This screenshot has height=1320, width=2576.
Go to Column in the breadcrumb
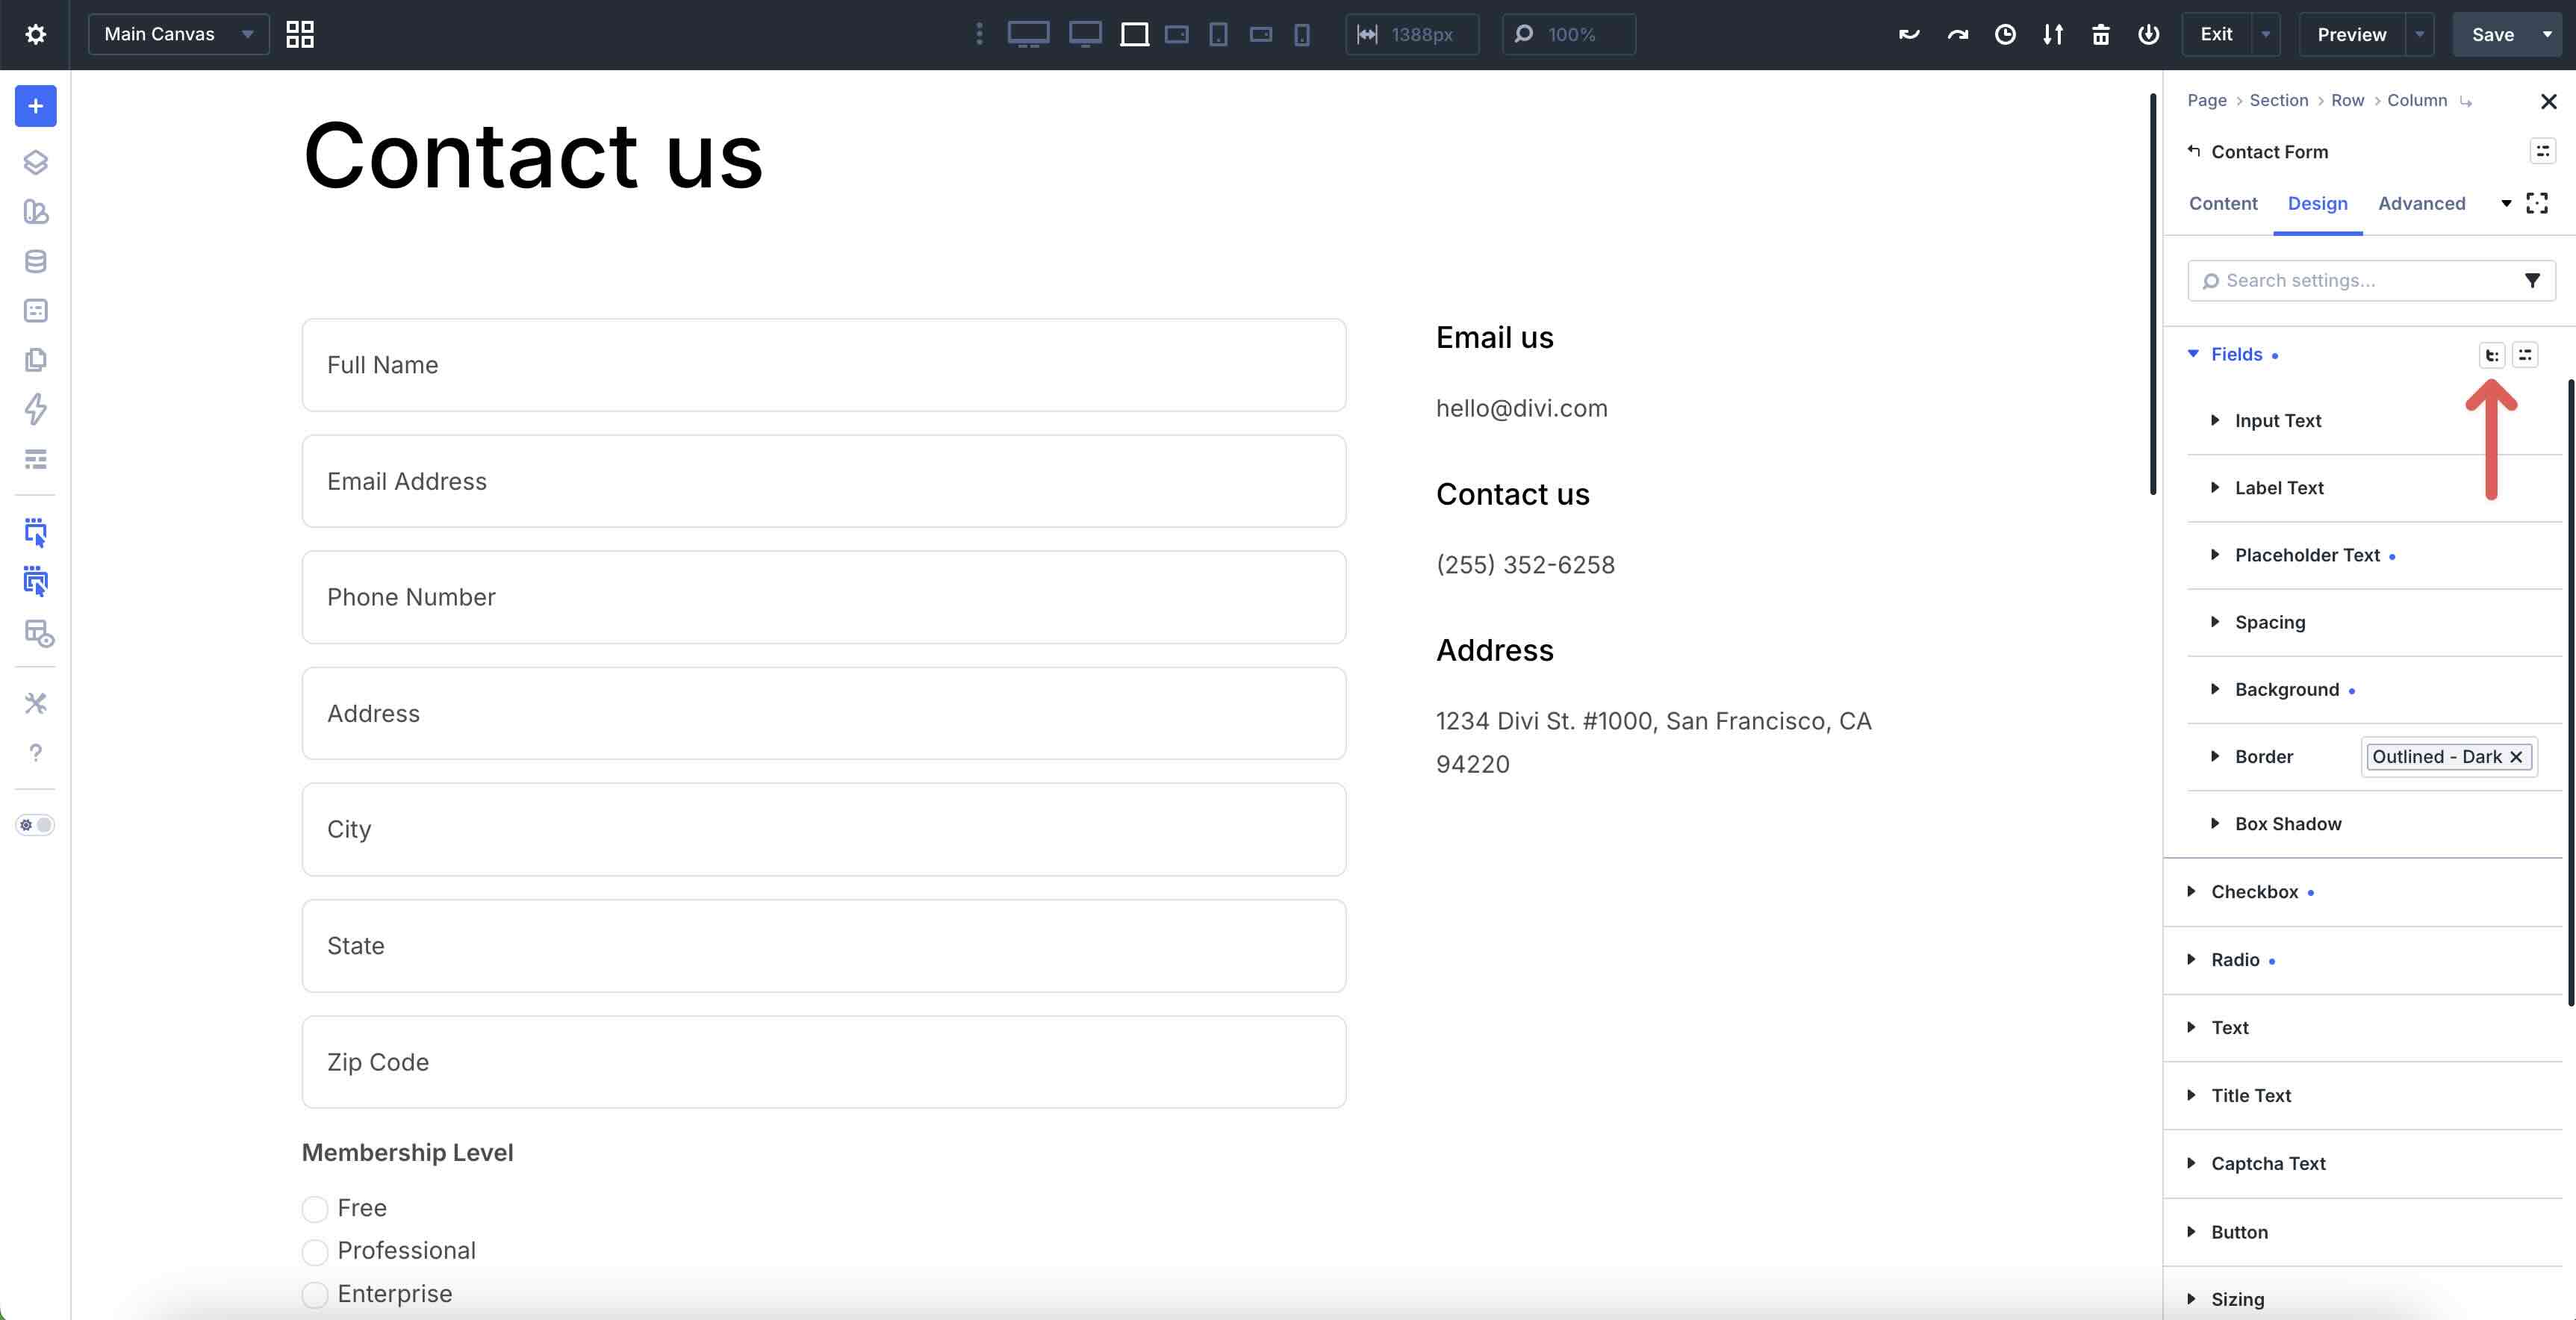[x=2417, y=100]
